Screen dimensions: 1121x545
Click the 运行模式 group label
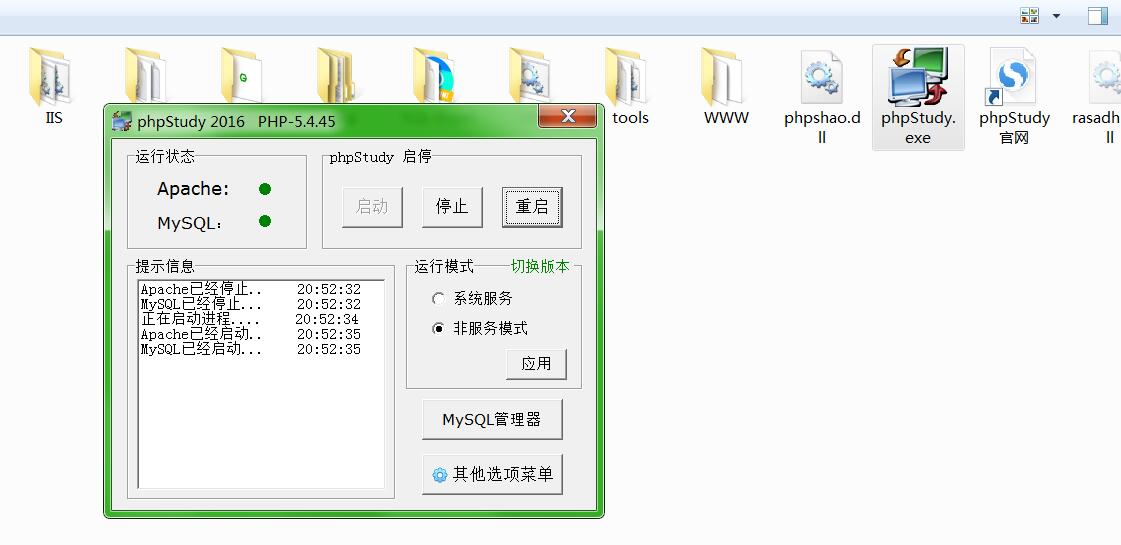click(444, 267)
